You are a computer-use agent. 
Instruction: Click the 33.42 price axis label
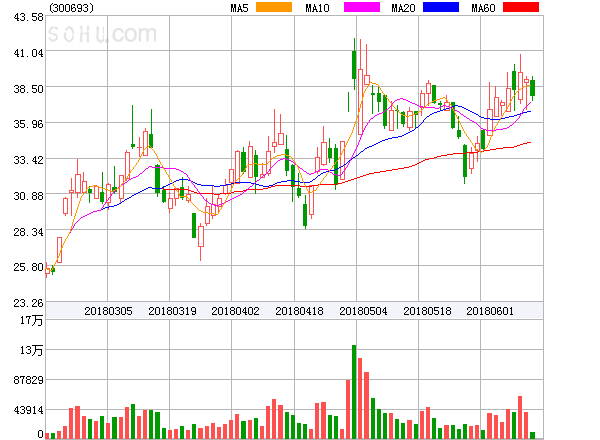[29, 160]
